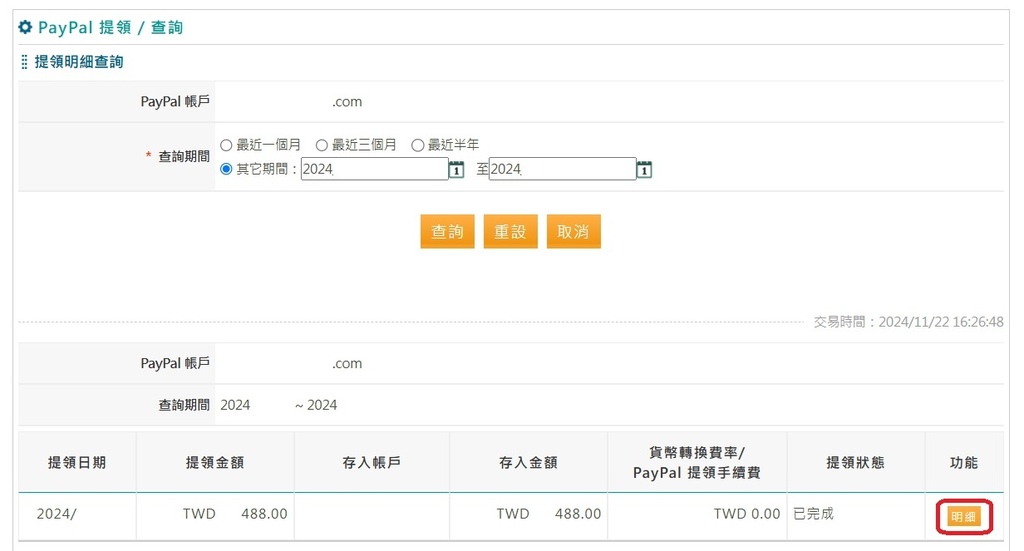Viewport: 1024px width, 551px height.
Task: Click the 提領金額 column header
Action: point(215,462)
